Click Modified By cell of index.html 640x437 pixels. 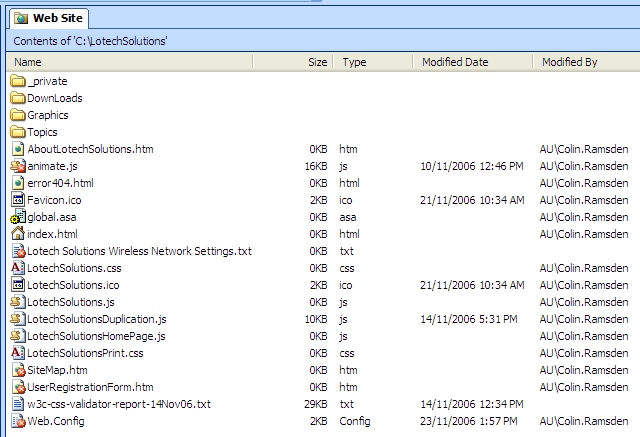click(584, 234)
